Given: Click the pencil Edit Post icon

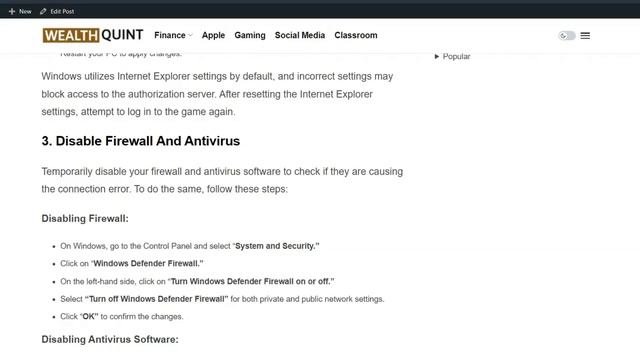Looking at the screenshot, I should pos(43,11).
